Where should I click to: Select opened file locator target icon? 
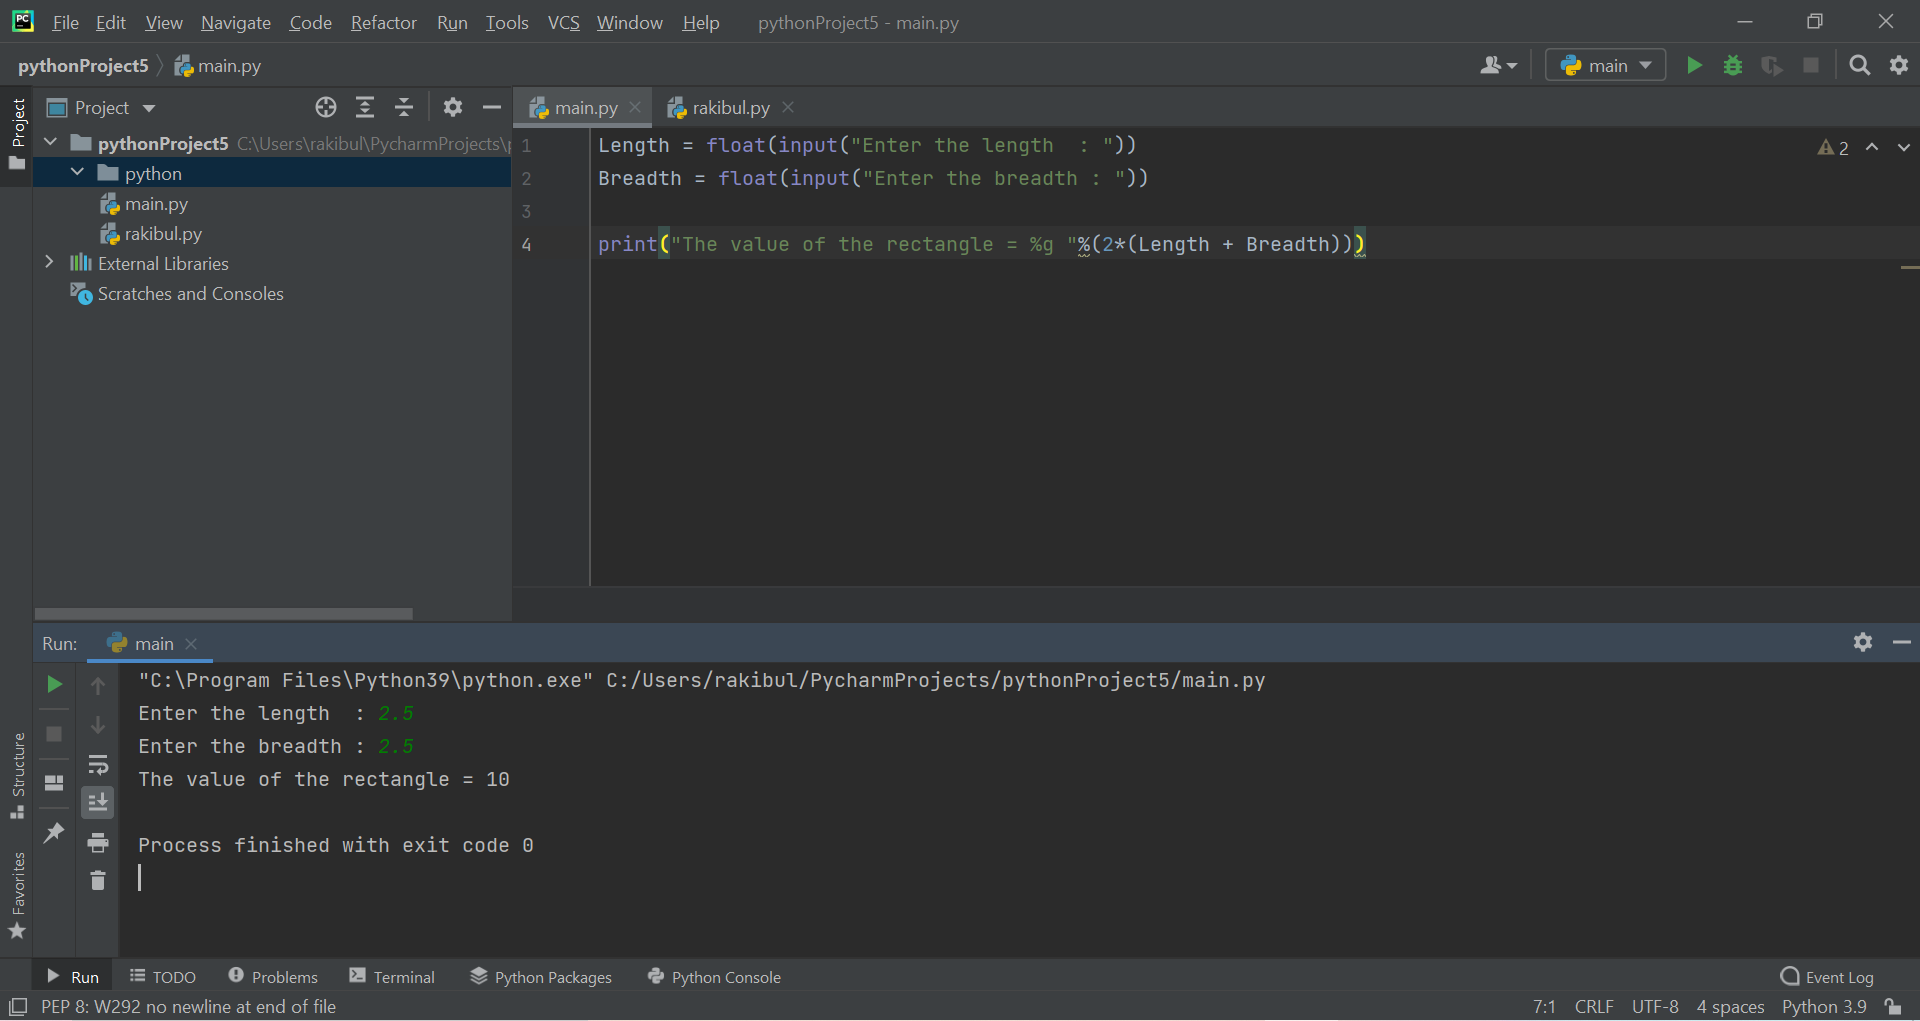pyautogui.click(x=326, y=108)
